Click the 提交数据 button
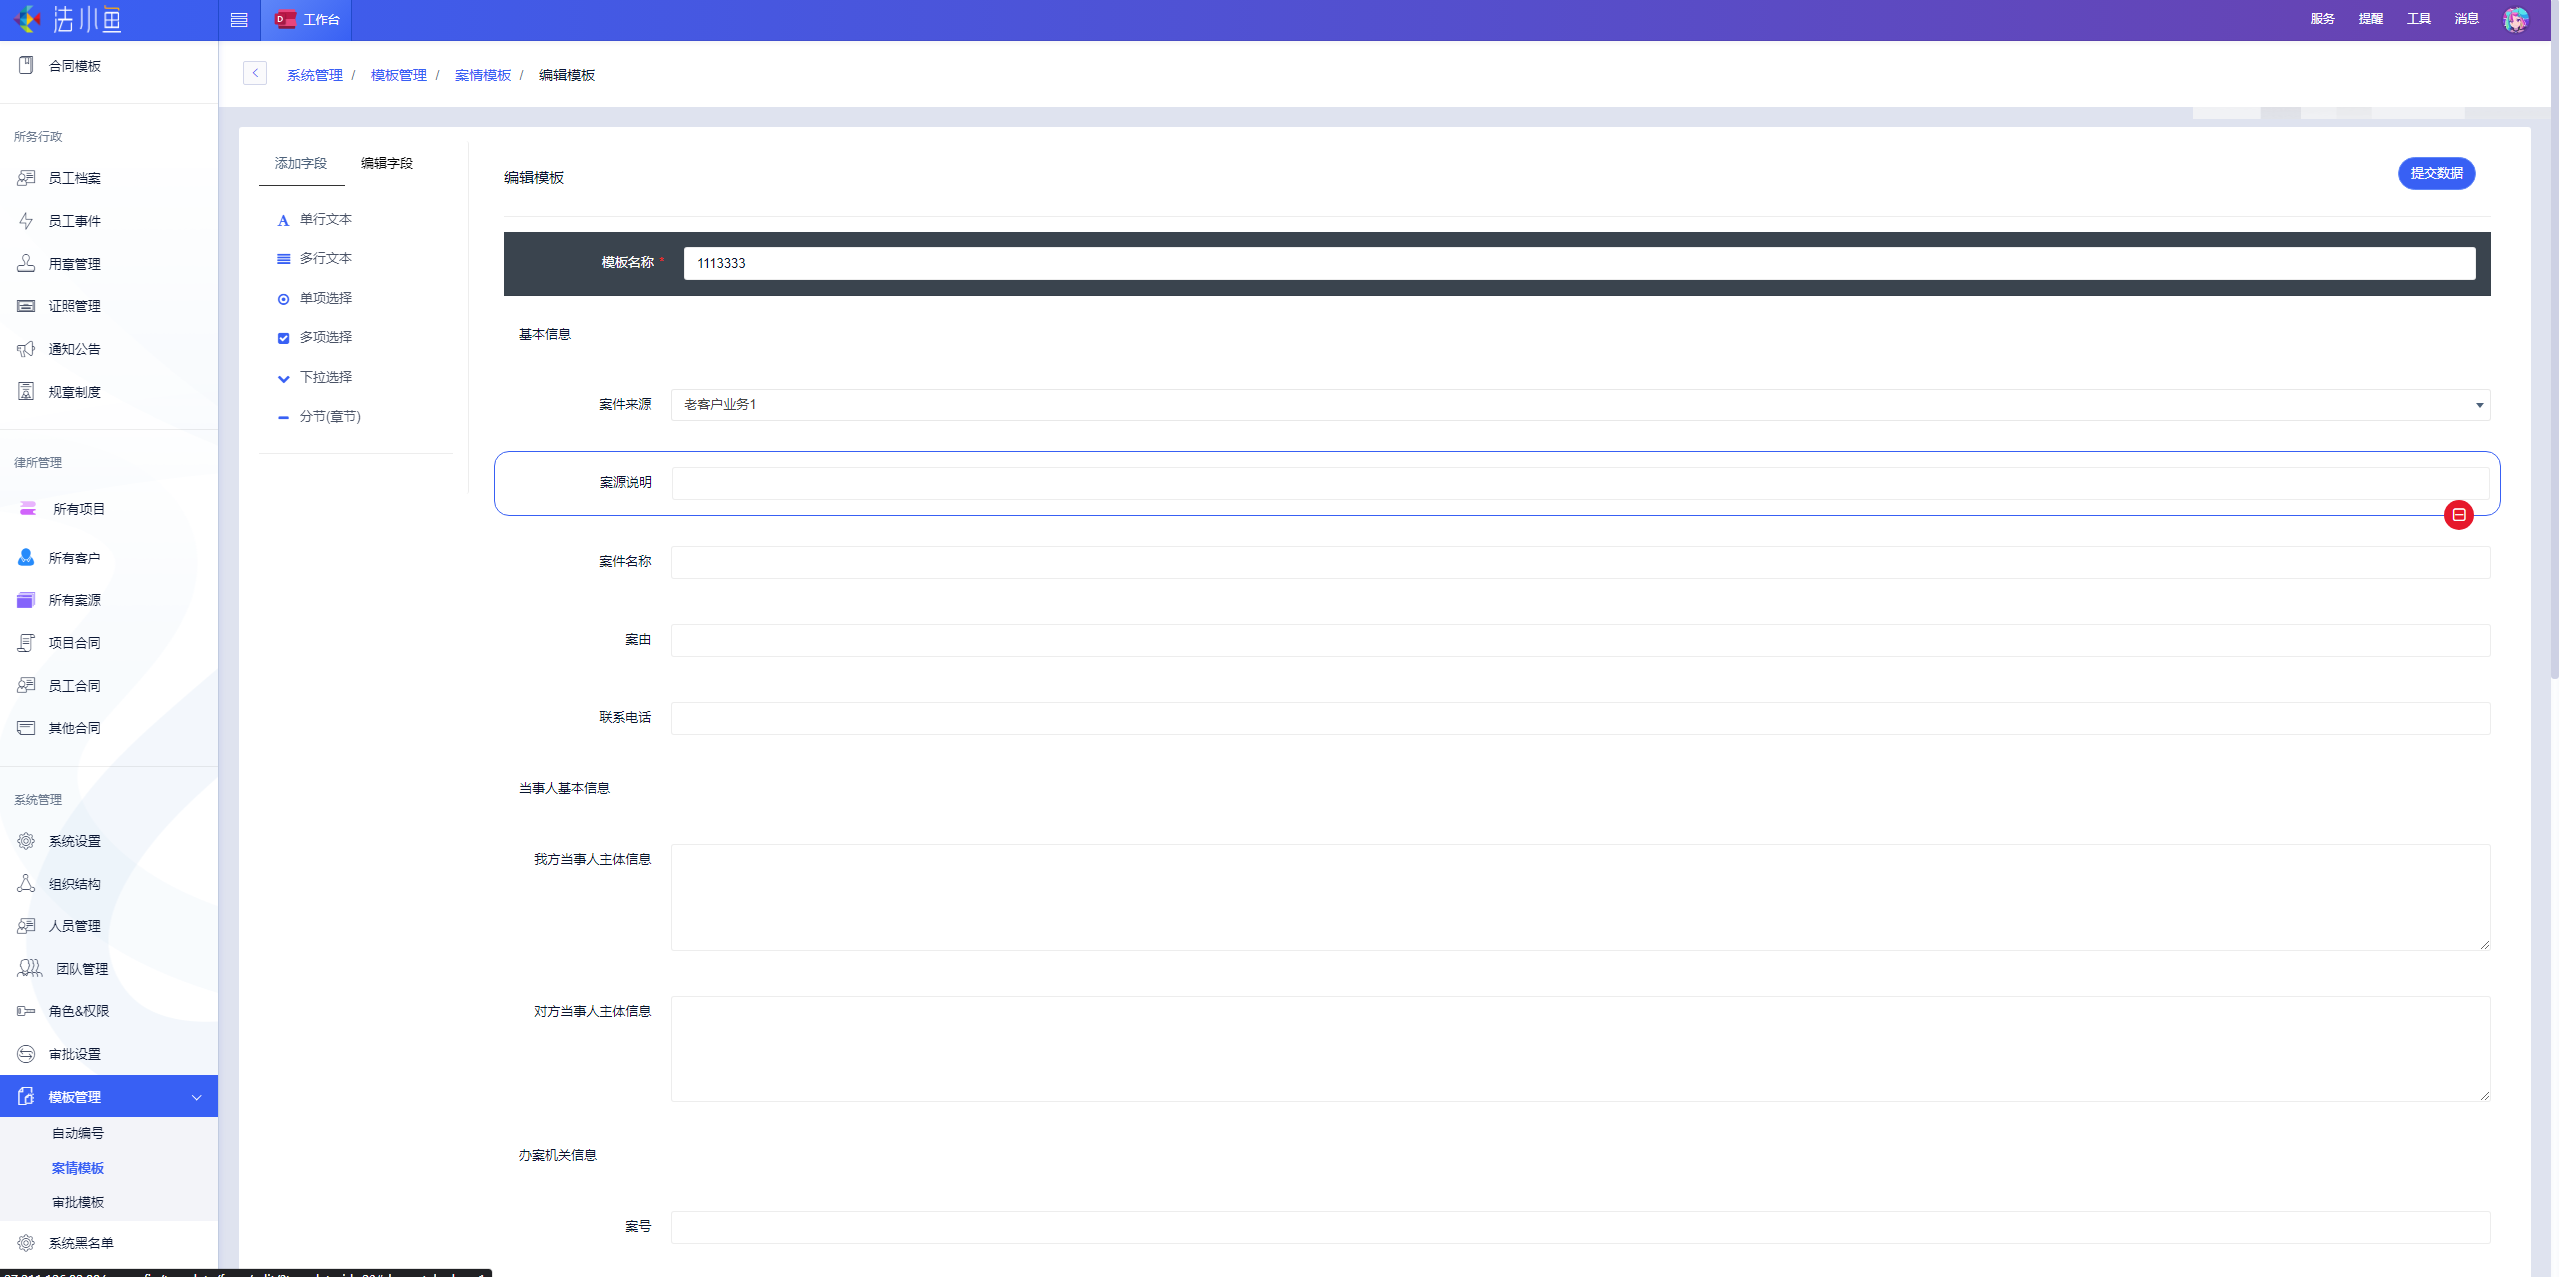2559x1277 pixels. coord(2436,173)
